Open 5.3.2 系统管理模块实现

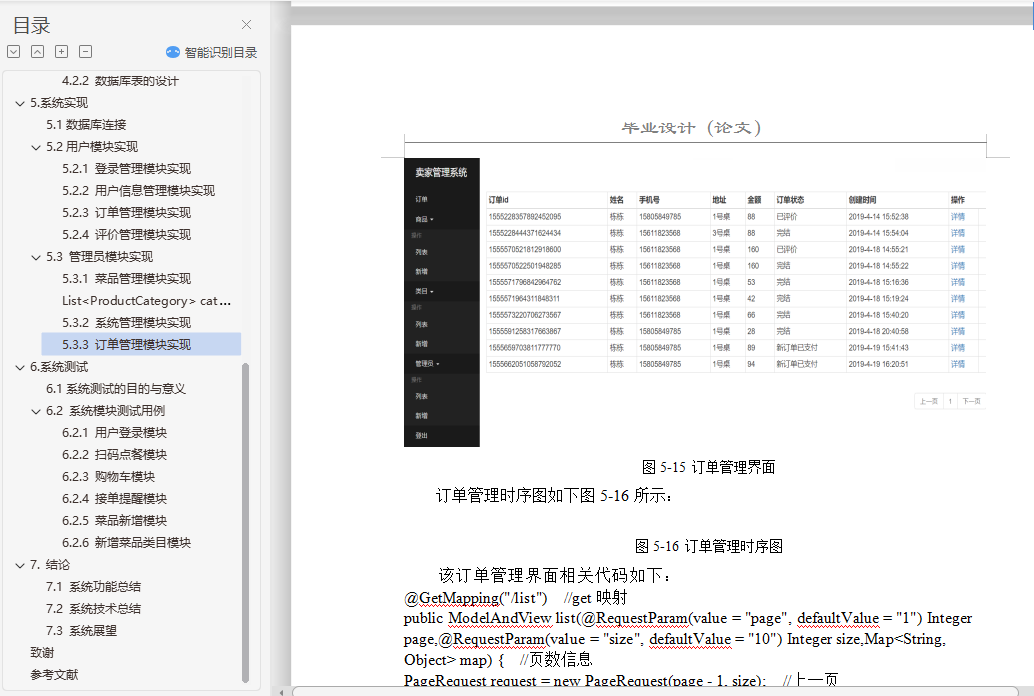(127, 323)
